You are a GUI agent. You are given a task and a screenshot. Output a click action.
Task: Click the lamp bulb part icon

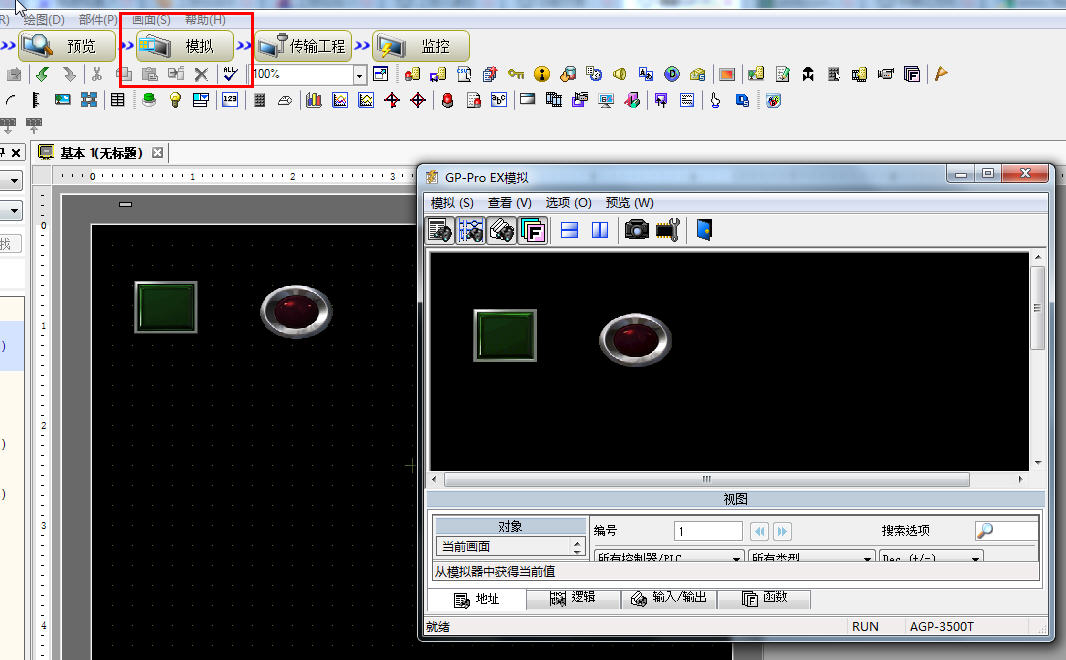[175, 100]
